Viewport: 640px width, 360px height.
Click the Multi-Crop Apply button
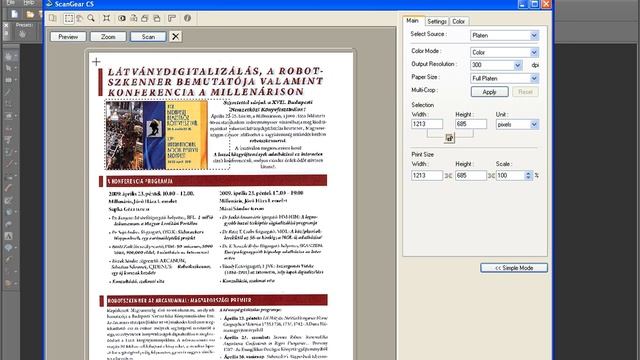click(489, 92)
